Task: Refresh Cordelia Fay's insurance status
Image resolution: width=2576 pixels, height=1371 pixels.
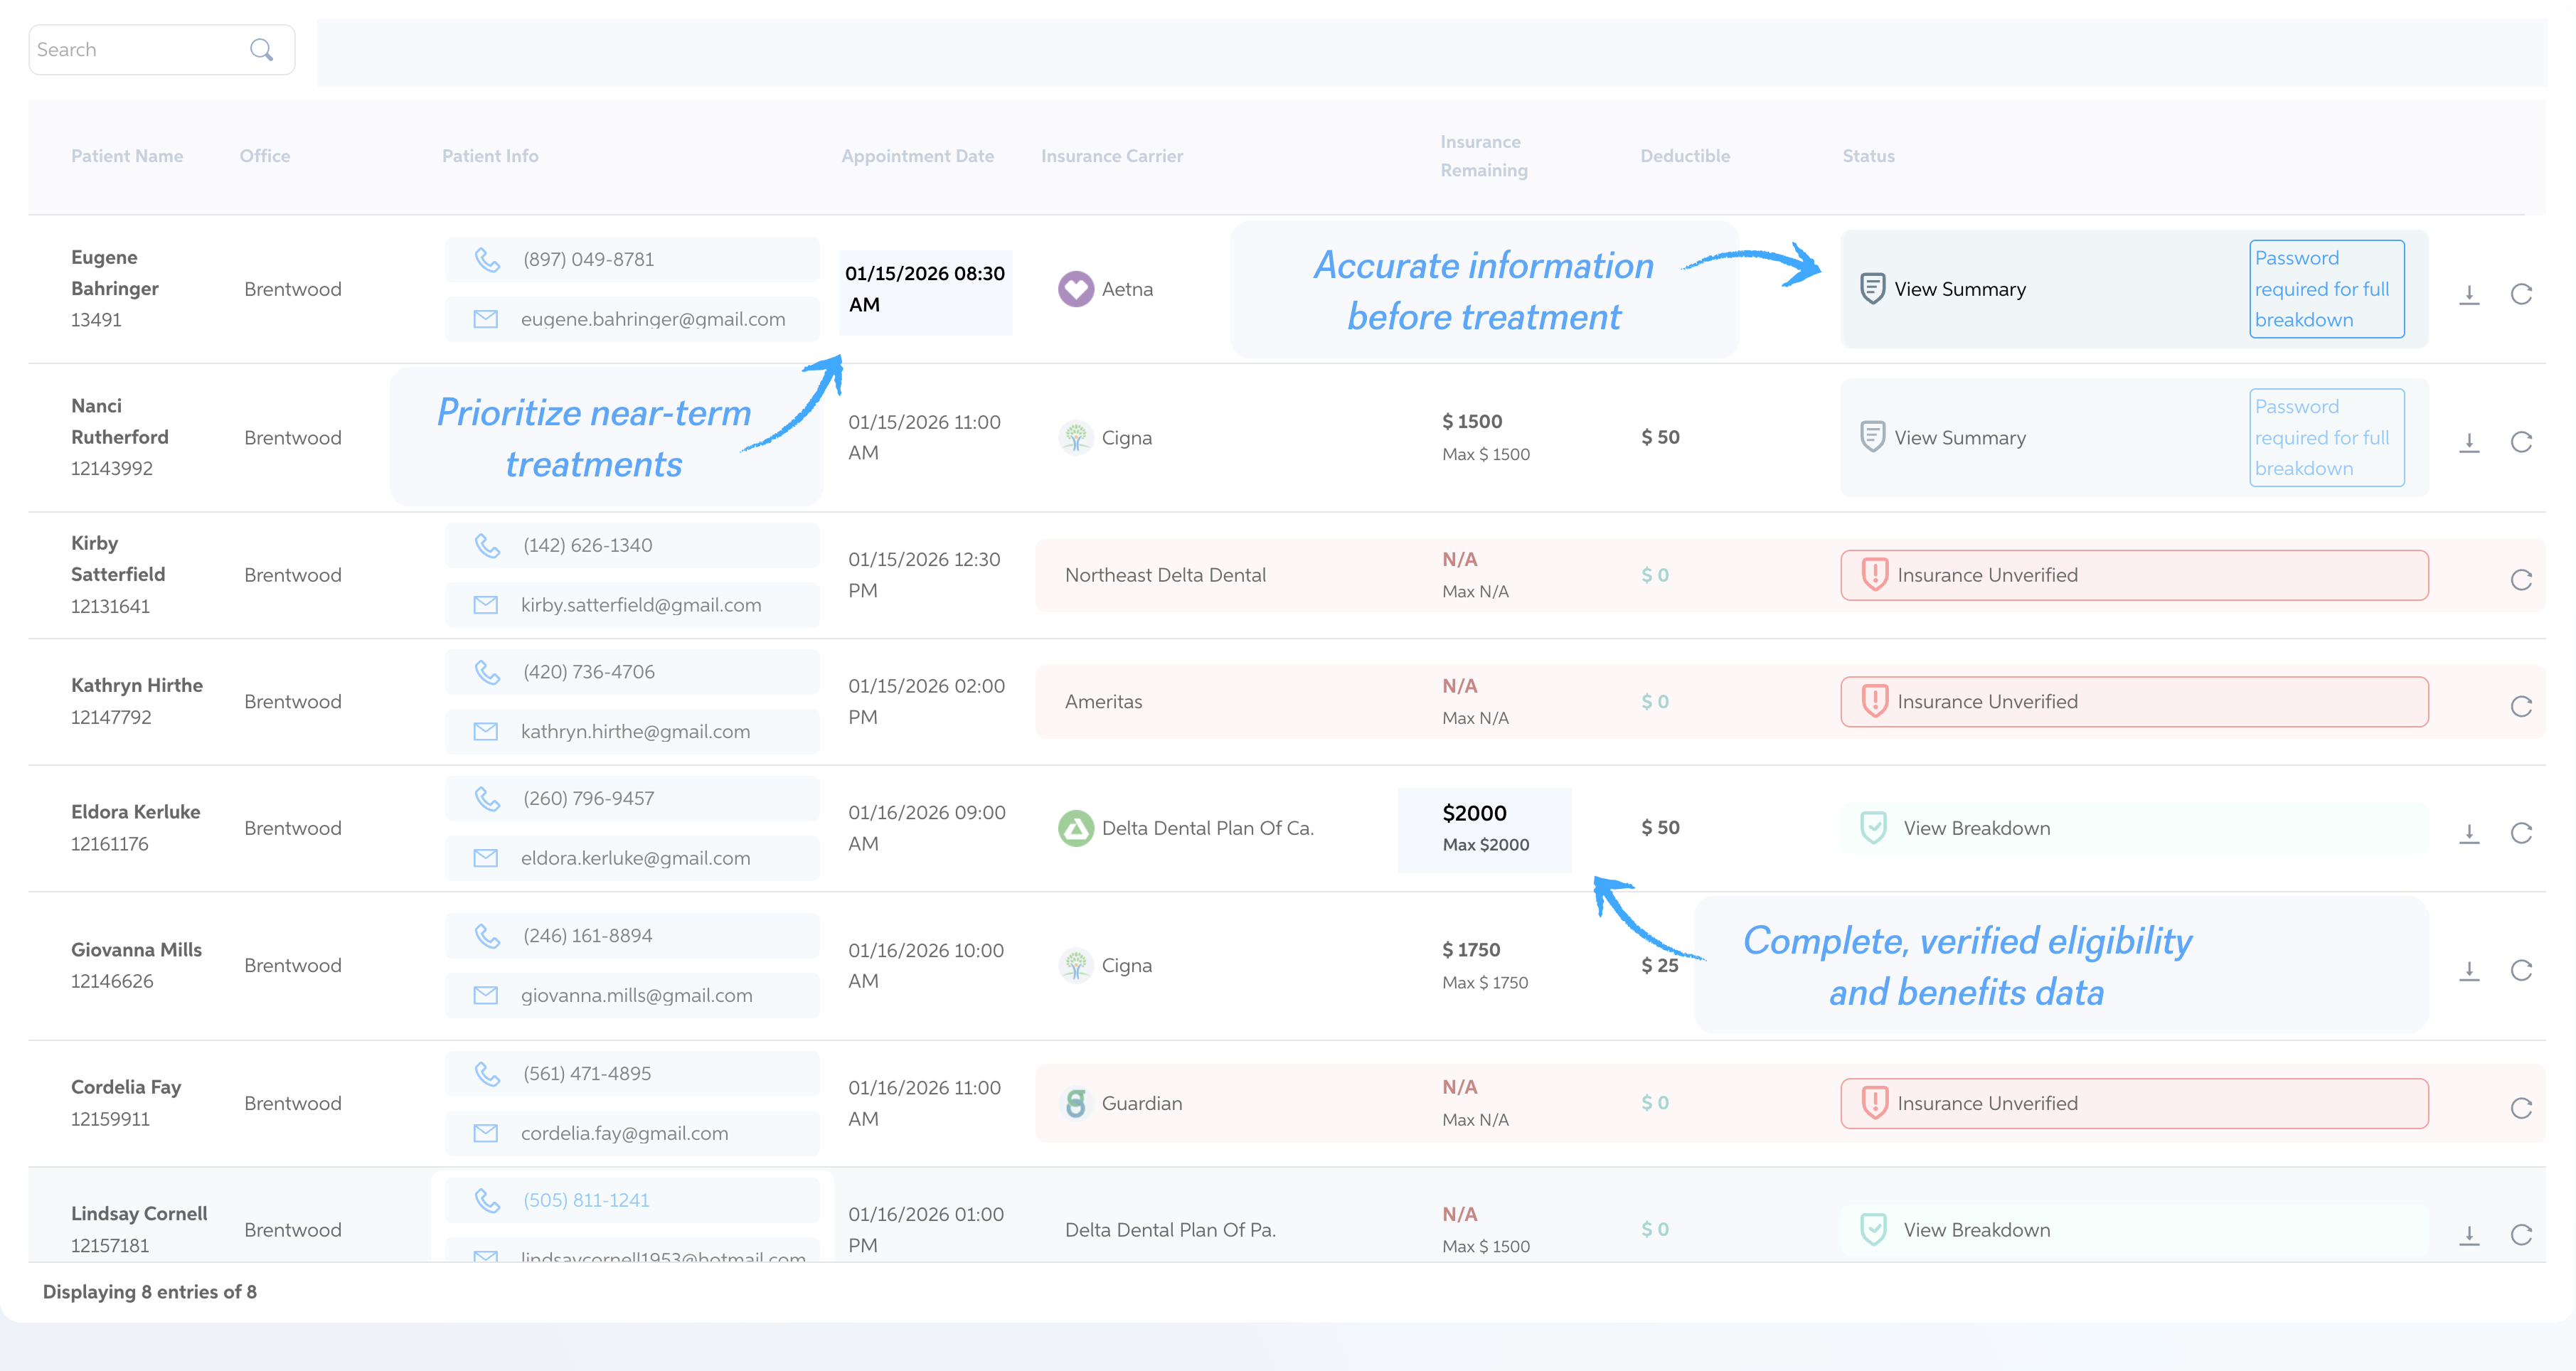Action: click(x=2520, y=1108)
